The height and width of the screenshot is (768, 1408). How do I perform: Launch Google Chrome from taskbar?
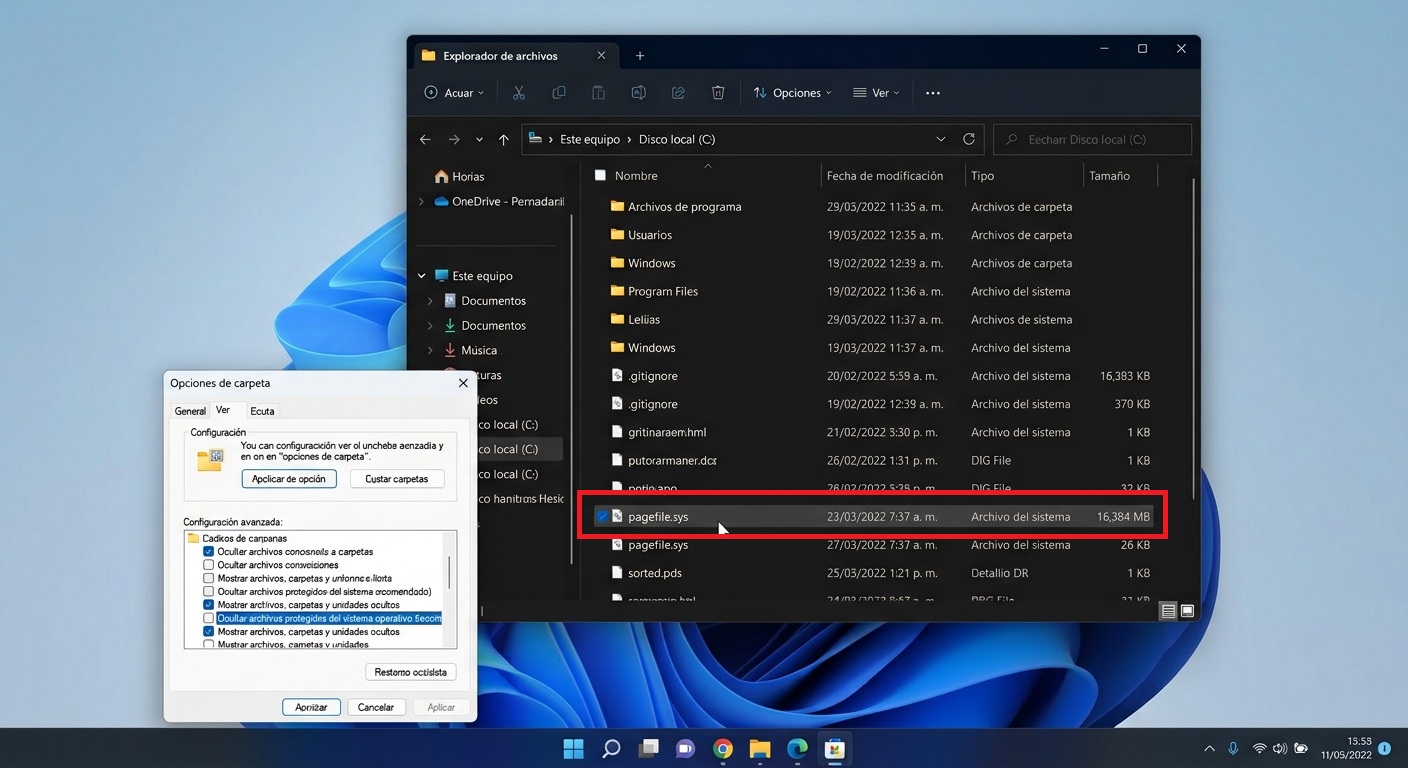coord(723,748)
